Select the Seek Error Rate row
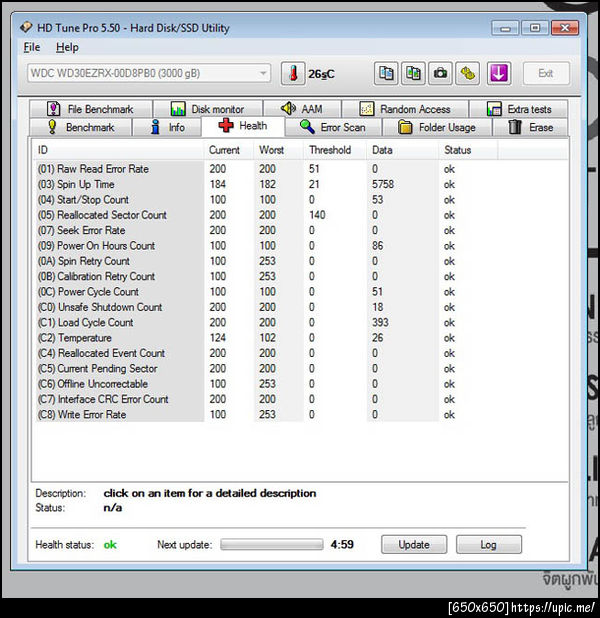The image size is (600, 618). (x=266, y=230)
